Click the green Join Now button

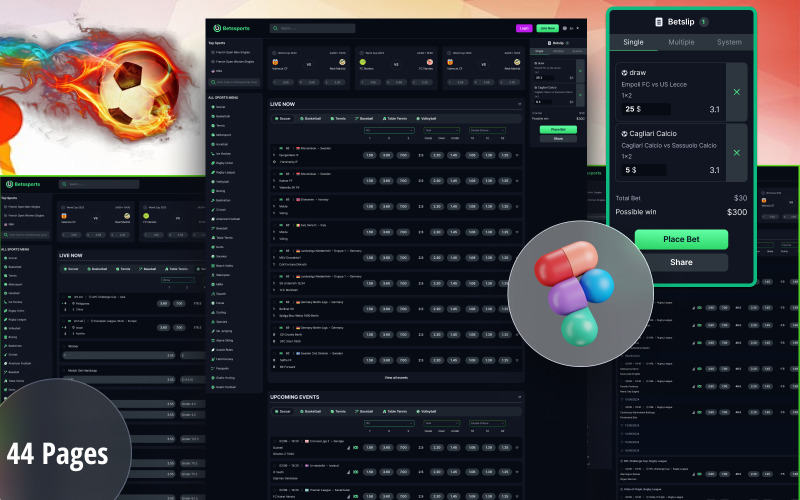[x=547, y=28]
